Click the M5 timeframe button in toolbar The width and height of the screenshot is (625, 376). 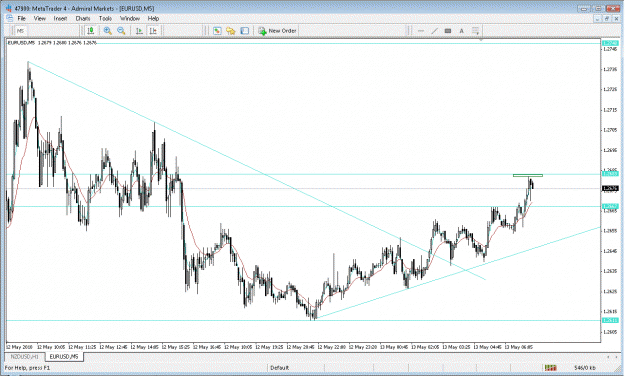coord(20,31)
